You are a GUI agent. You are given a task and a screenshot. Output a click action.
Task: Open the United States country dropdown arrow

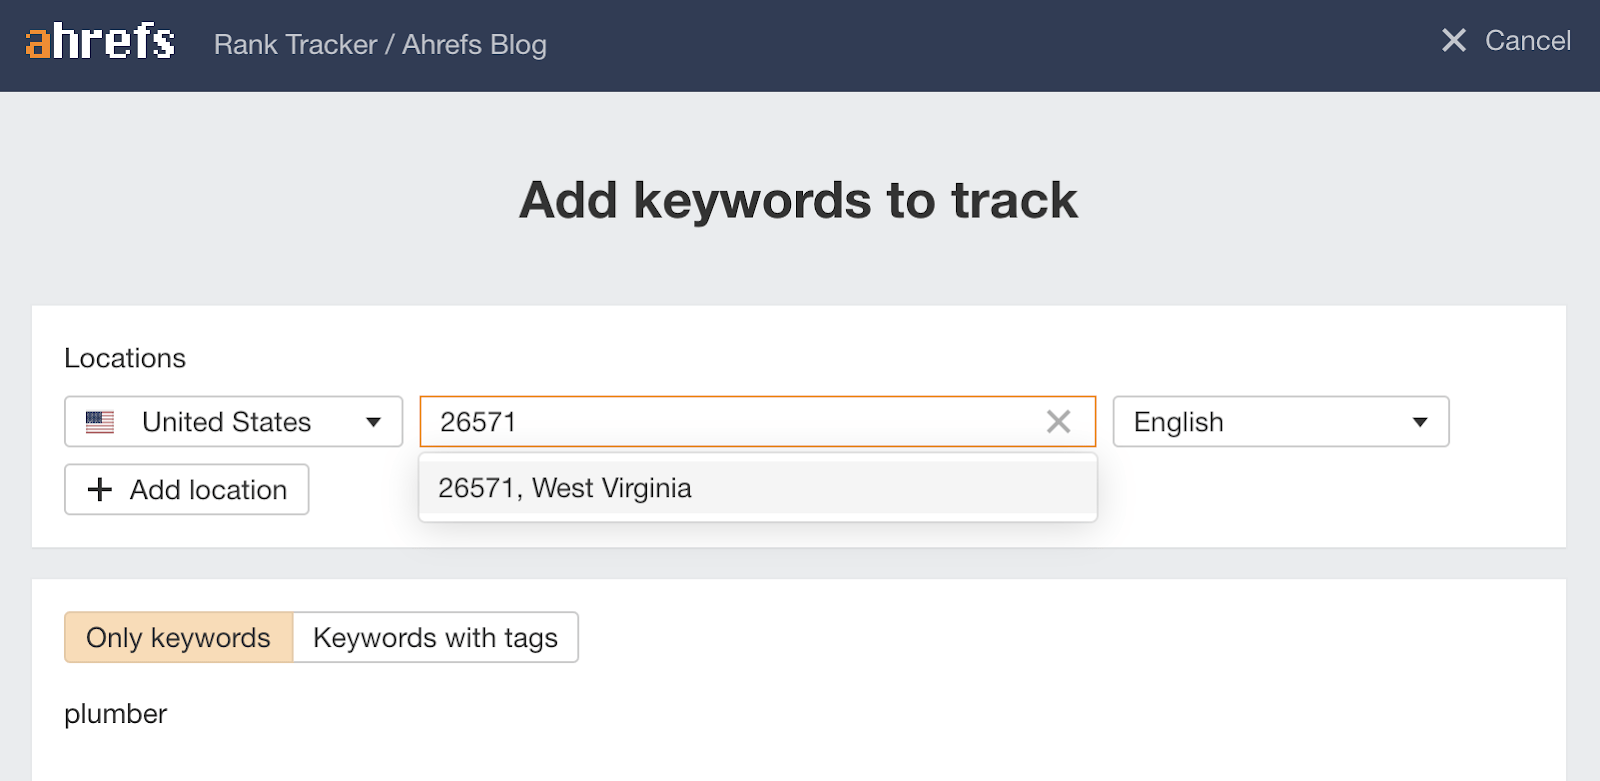coord(371,422)
